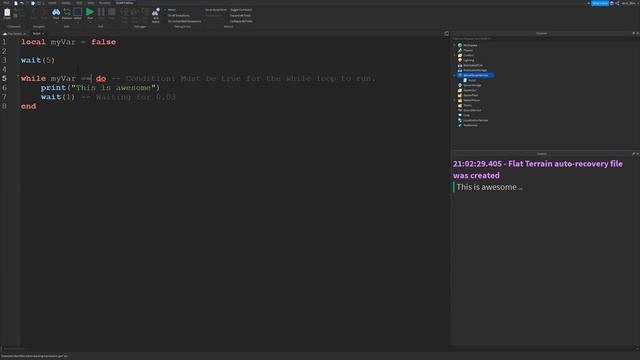Open the username account dropdown
The image size is (640, 360).
629,3
